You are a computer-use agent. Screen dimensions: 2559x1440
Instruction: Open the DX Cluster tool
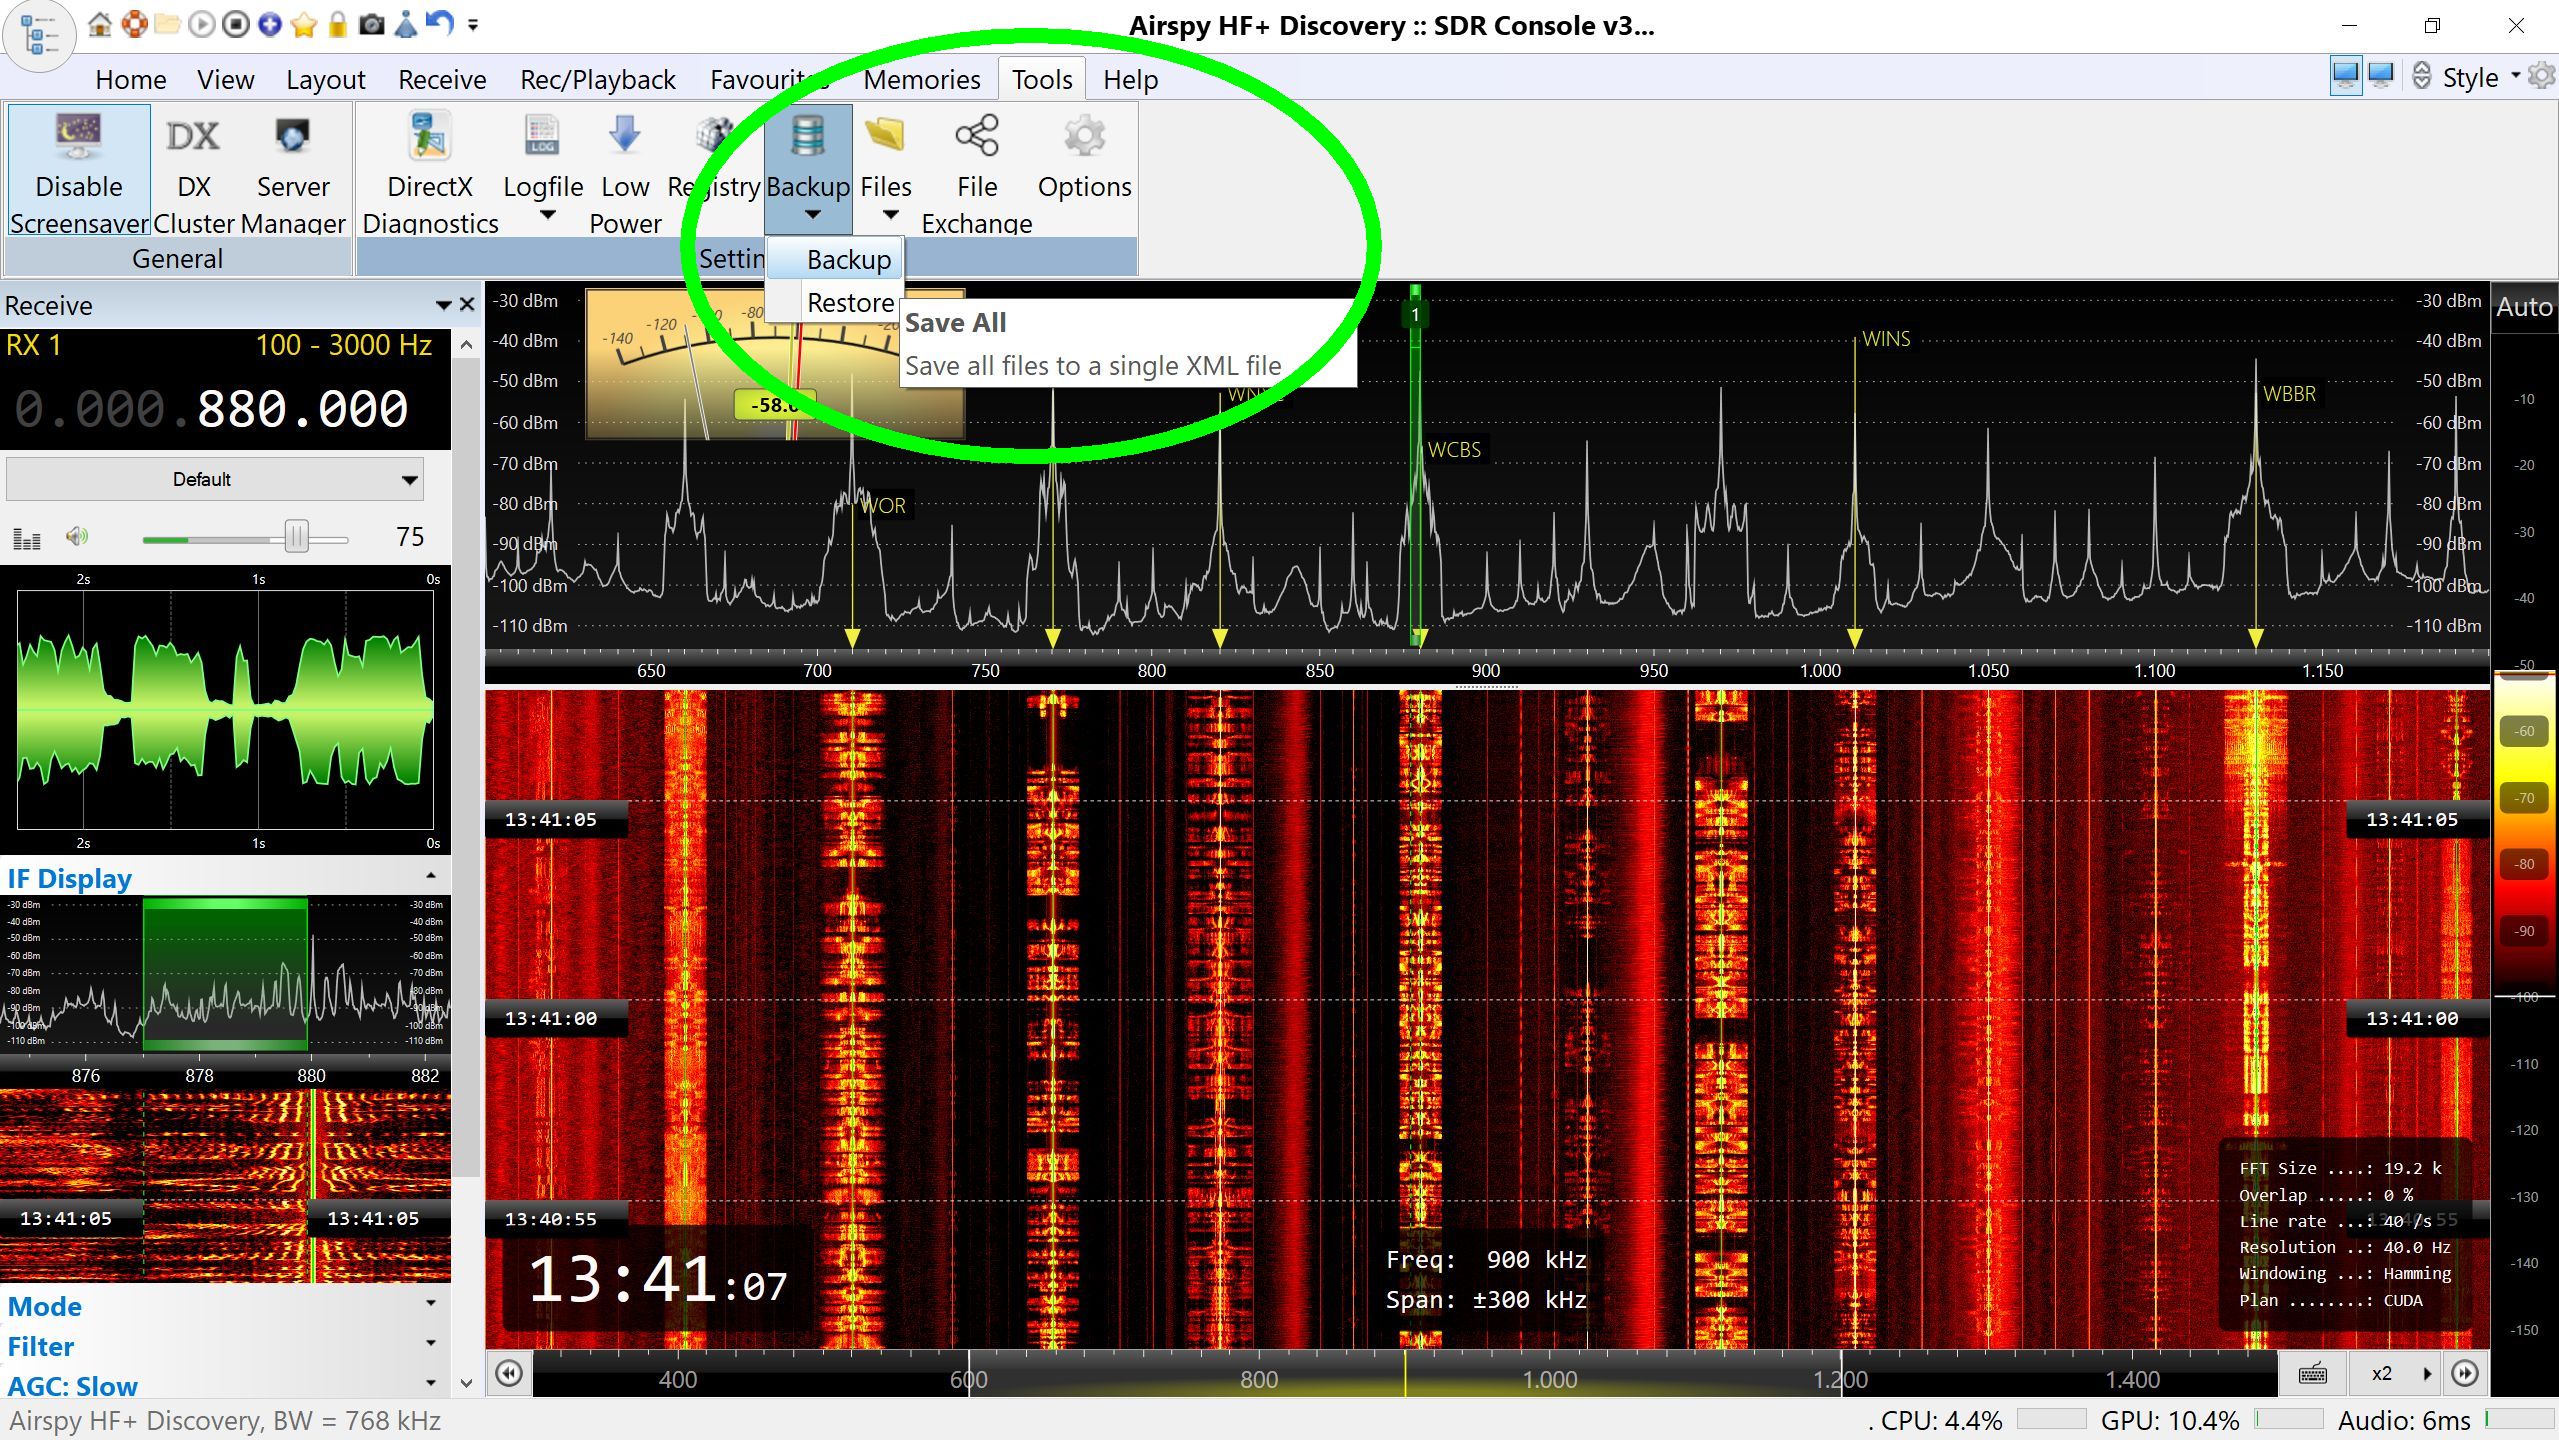(x=193, y=137)
